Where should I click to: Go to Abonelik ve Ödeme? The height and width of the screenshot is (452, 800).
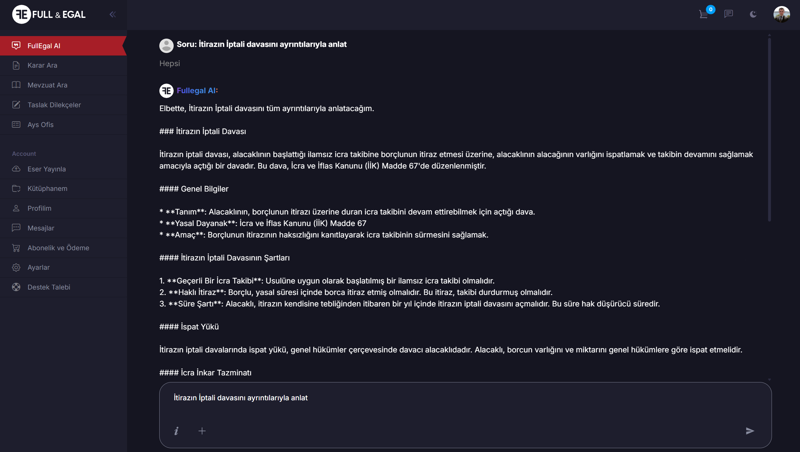(58, 248)
